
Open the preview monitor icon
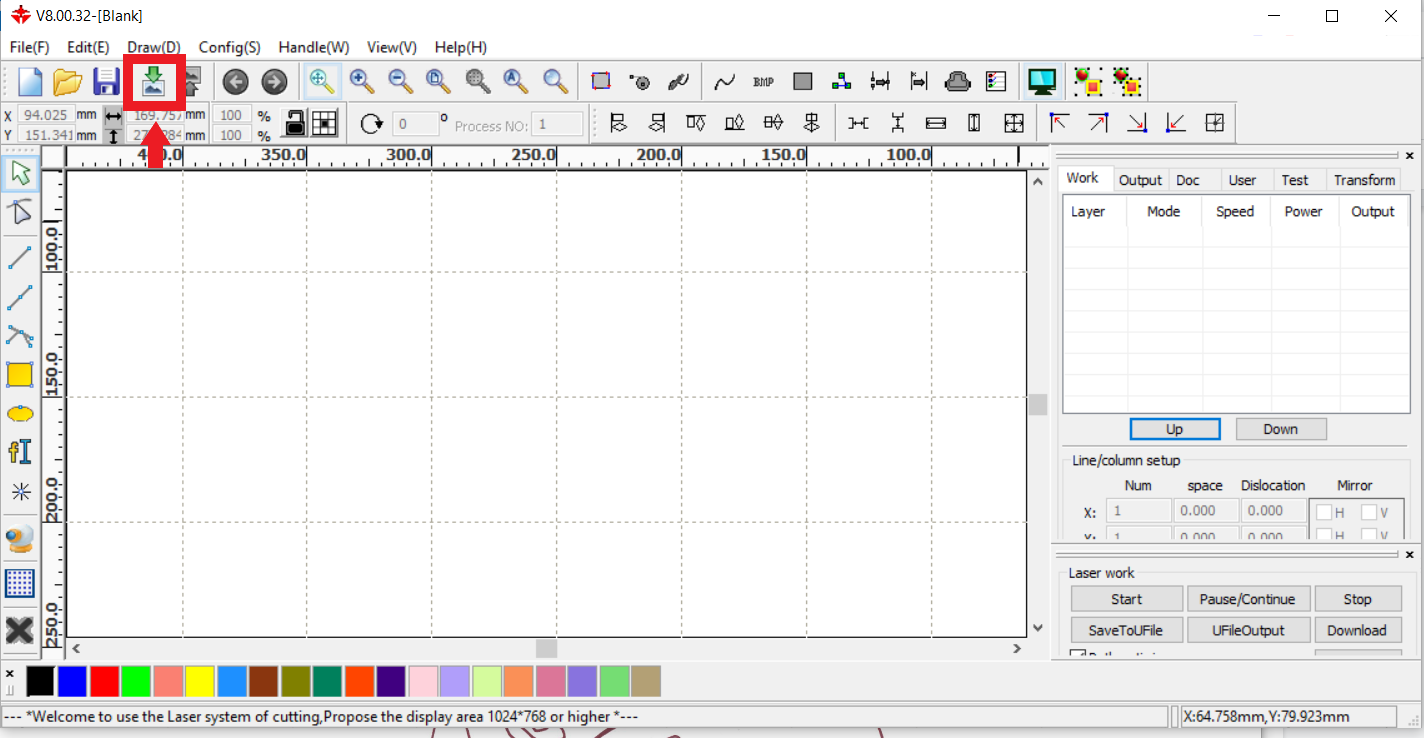1042,82
